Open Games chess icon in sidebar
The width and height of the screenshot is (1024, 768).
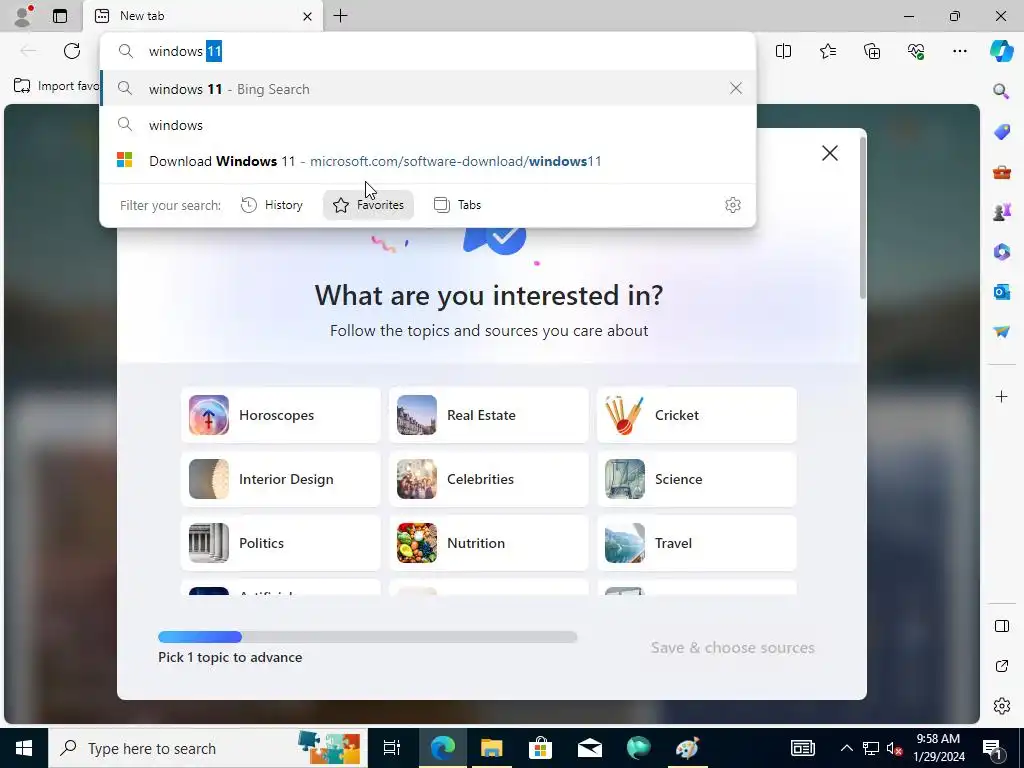(1001, 212)
